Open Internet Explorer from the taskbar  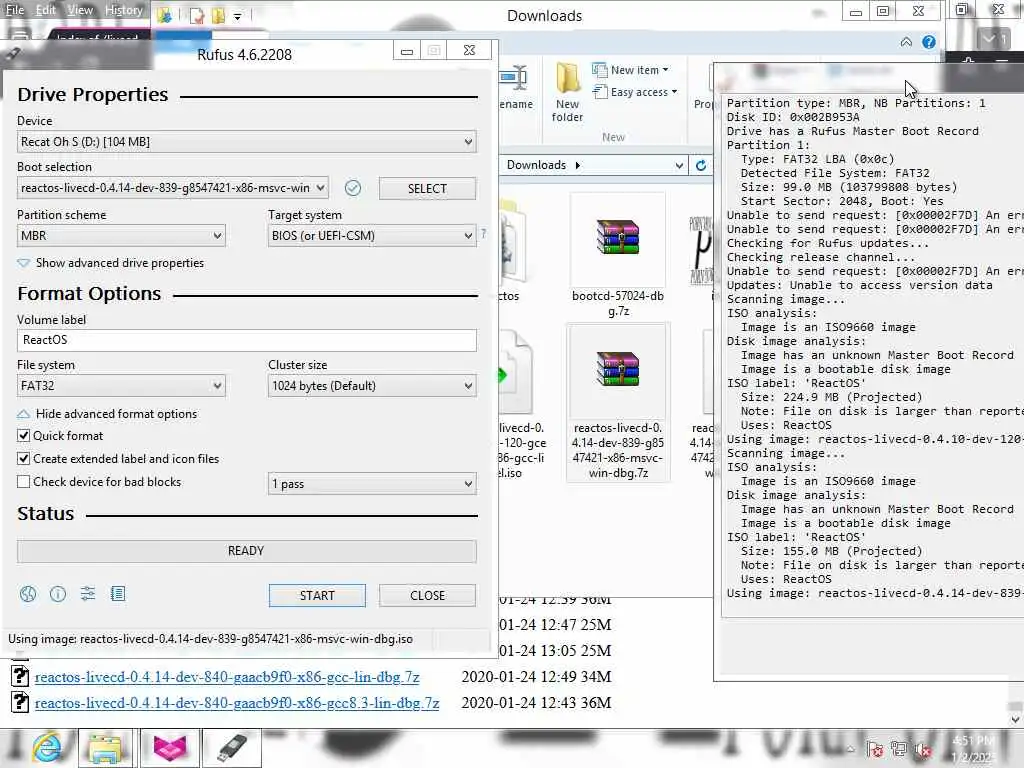click(47, 748)
